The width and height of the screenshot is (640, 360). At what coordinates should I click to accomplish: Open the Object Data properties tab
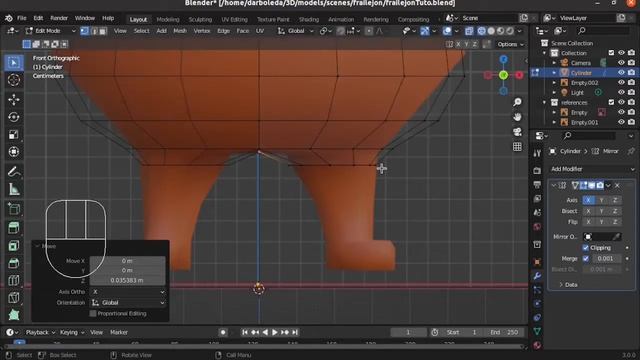click(x=537, y=331)
